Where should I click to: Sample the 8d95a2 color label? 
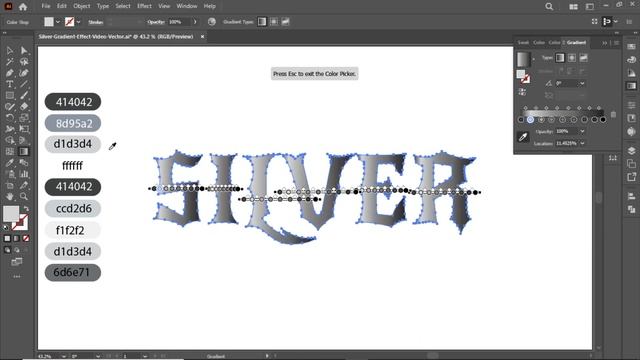pos(73,123)
